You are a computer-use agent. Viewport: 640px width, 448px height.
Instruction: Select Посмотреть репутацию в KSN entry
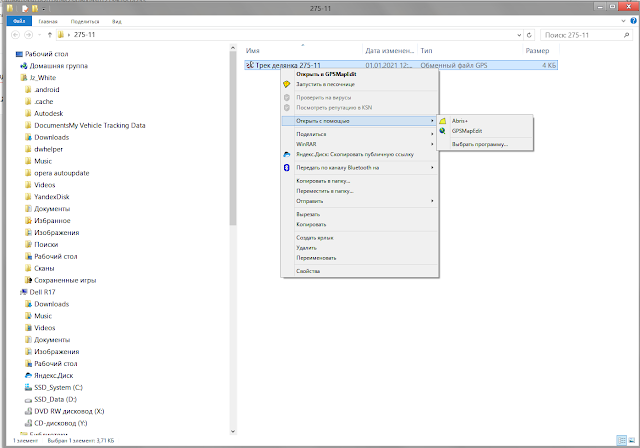[360, 108]
